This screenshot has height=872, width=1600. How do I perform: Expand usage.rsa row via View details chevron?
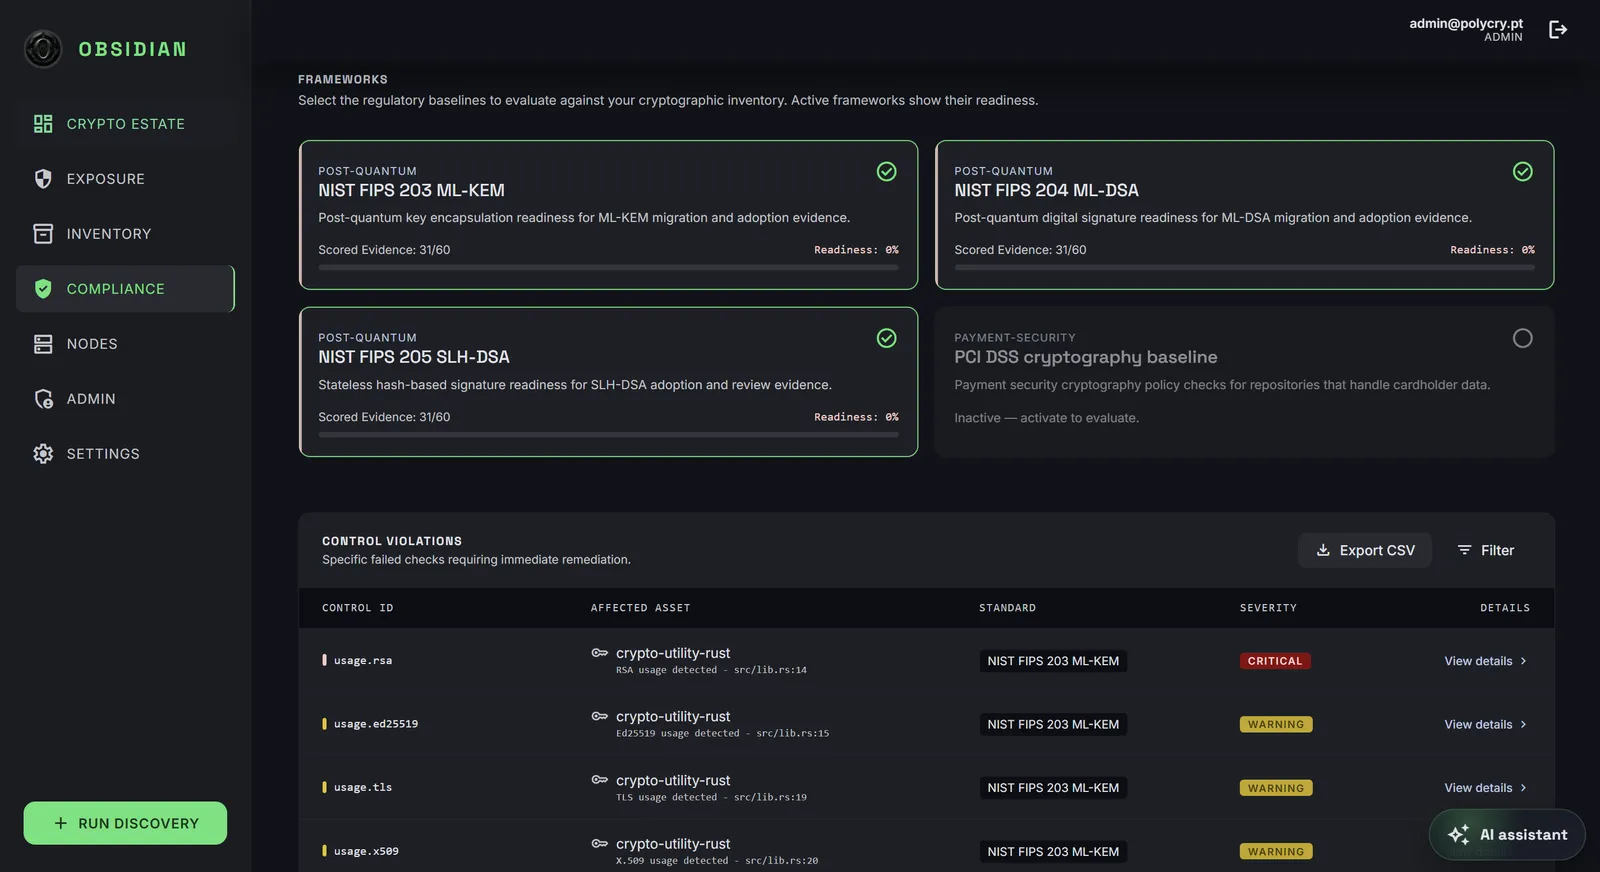(1523, 661)
